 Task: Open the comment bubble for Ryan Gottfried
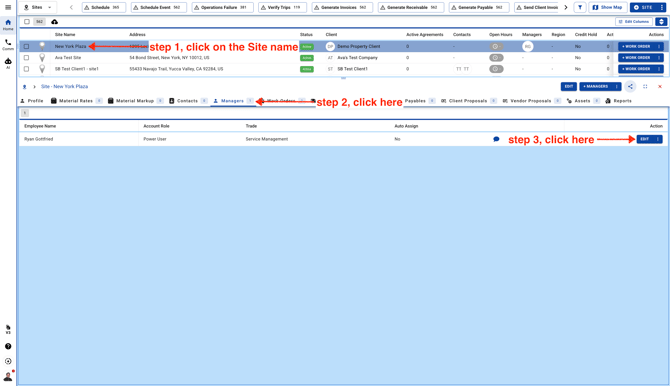(x=496, y=139)
